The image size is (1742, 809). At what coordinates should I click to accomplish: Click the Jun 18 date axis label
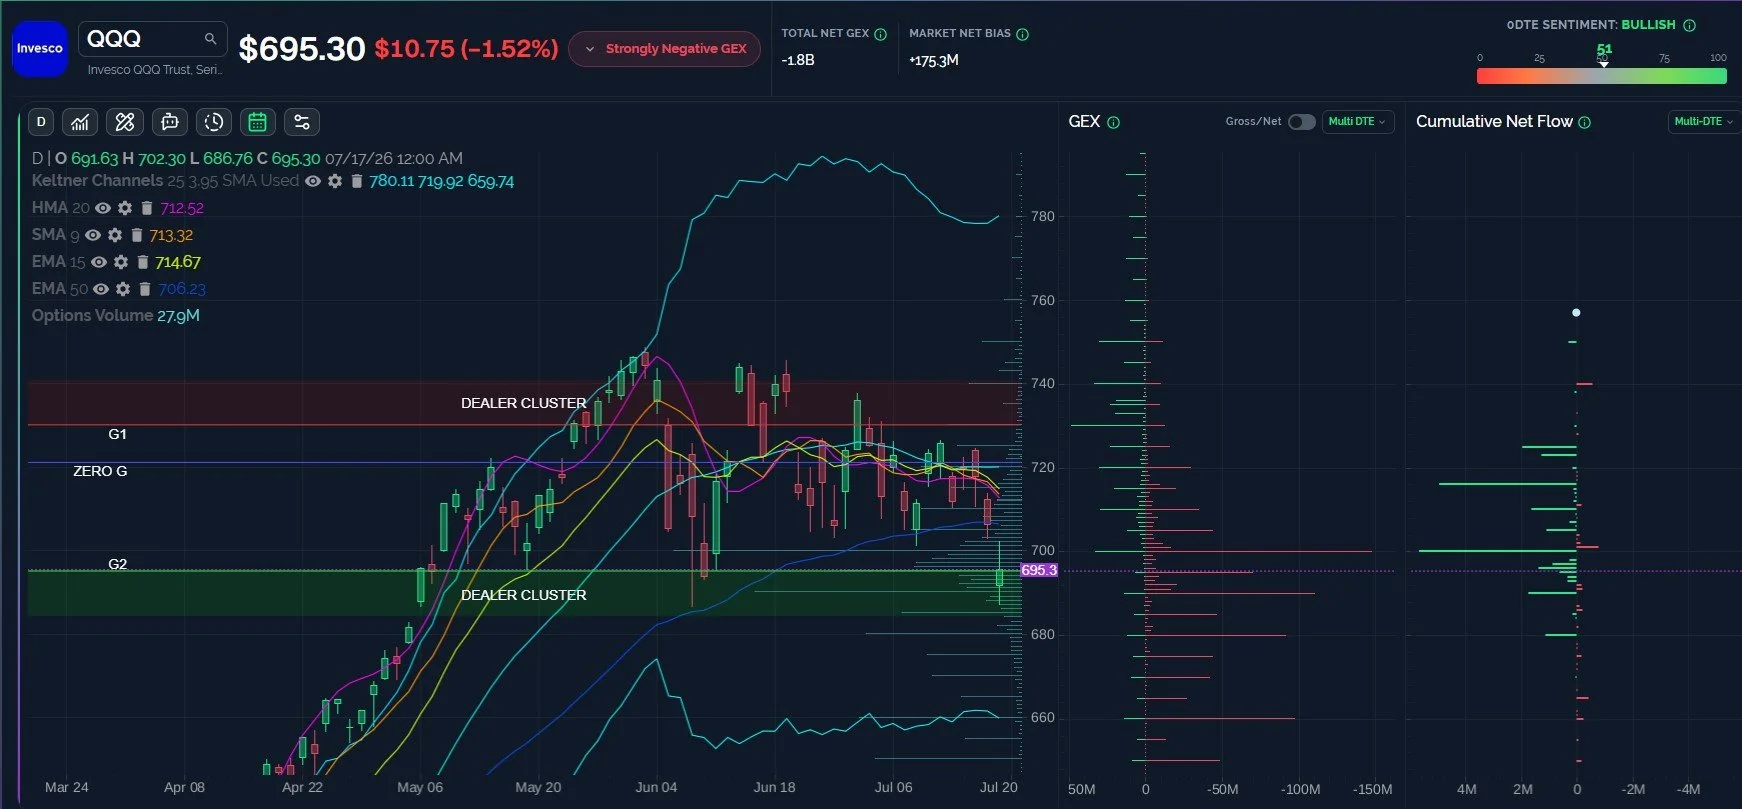(774, 787)
